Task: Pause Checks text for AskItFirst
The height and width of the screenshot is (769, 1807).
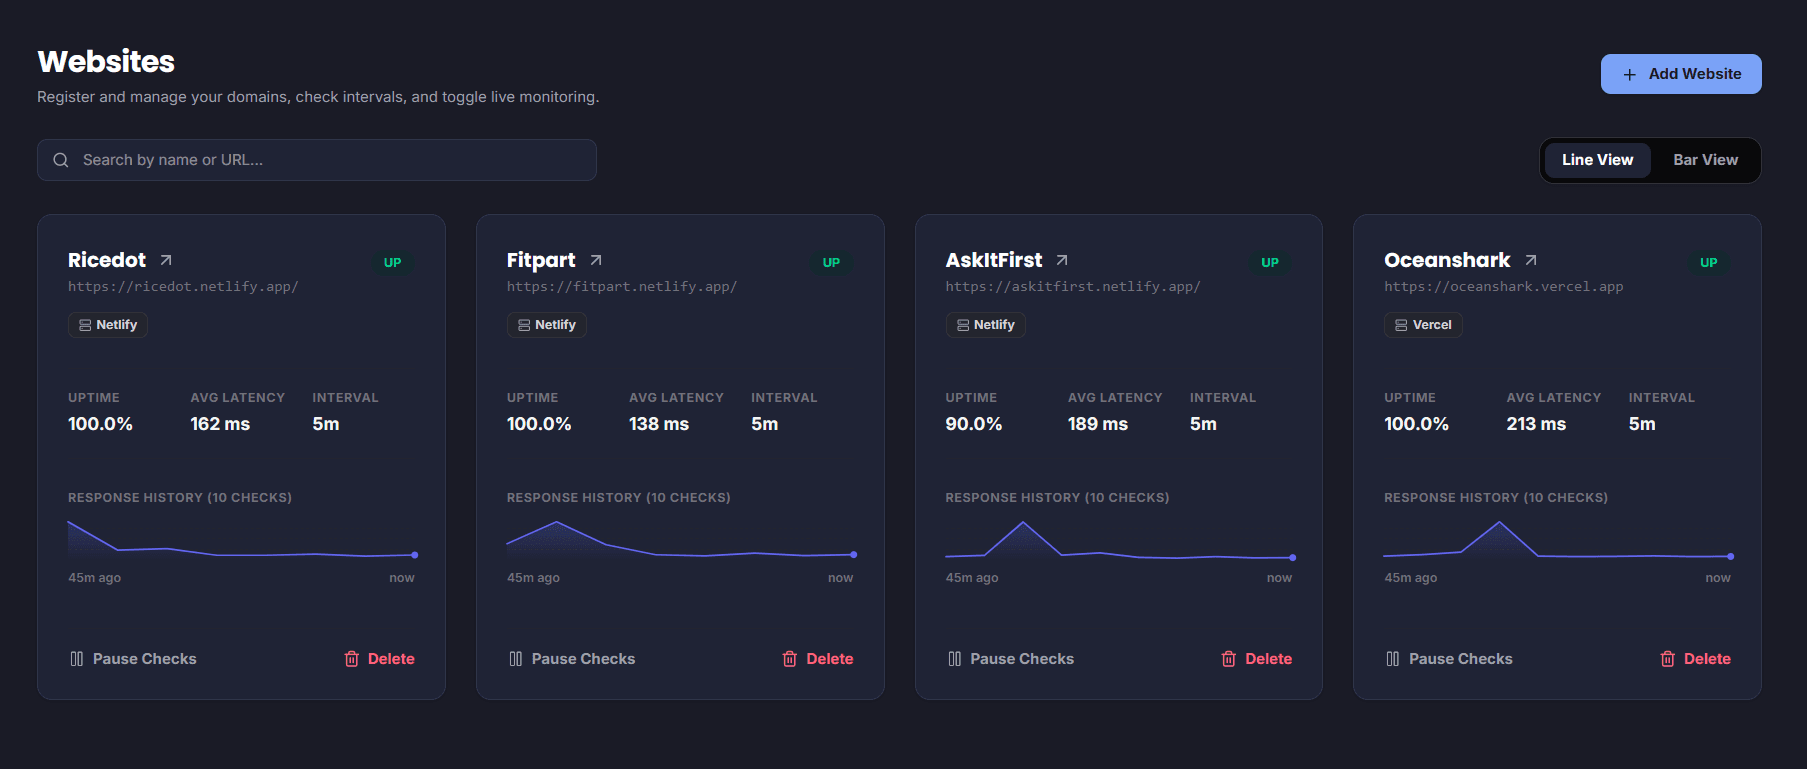Action: [1022, 659]
